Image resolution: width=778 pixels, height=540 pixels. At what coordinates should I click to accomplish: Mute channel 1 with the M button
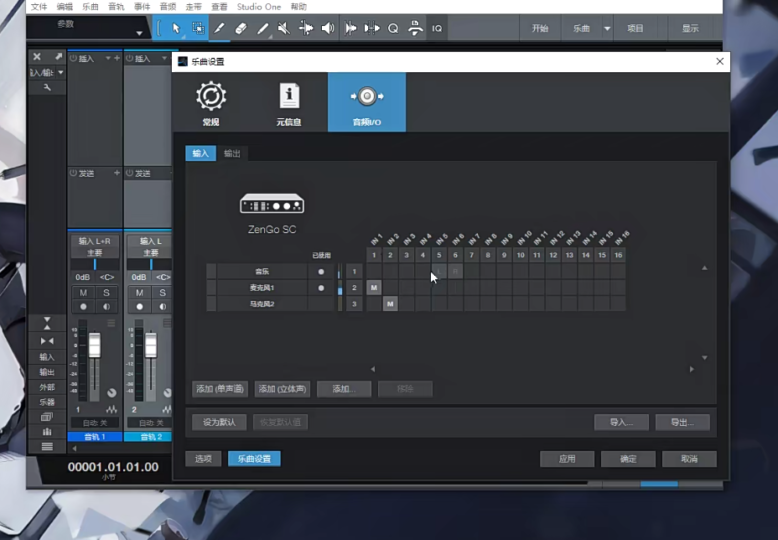[x=83, y=292]
